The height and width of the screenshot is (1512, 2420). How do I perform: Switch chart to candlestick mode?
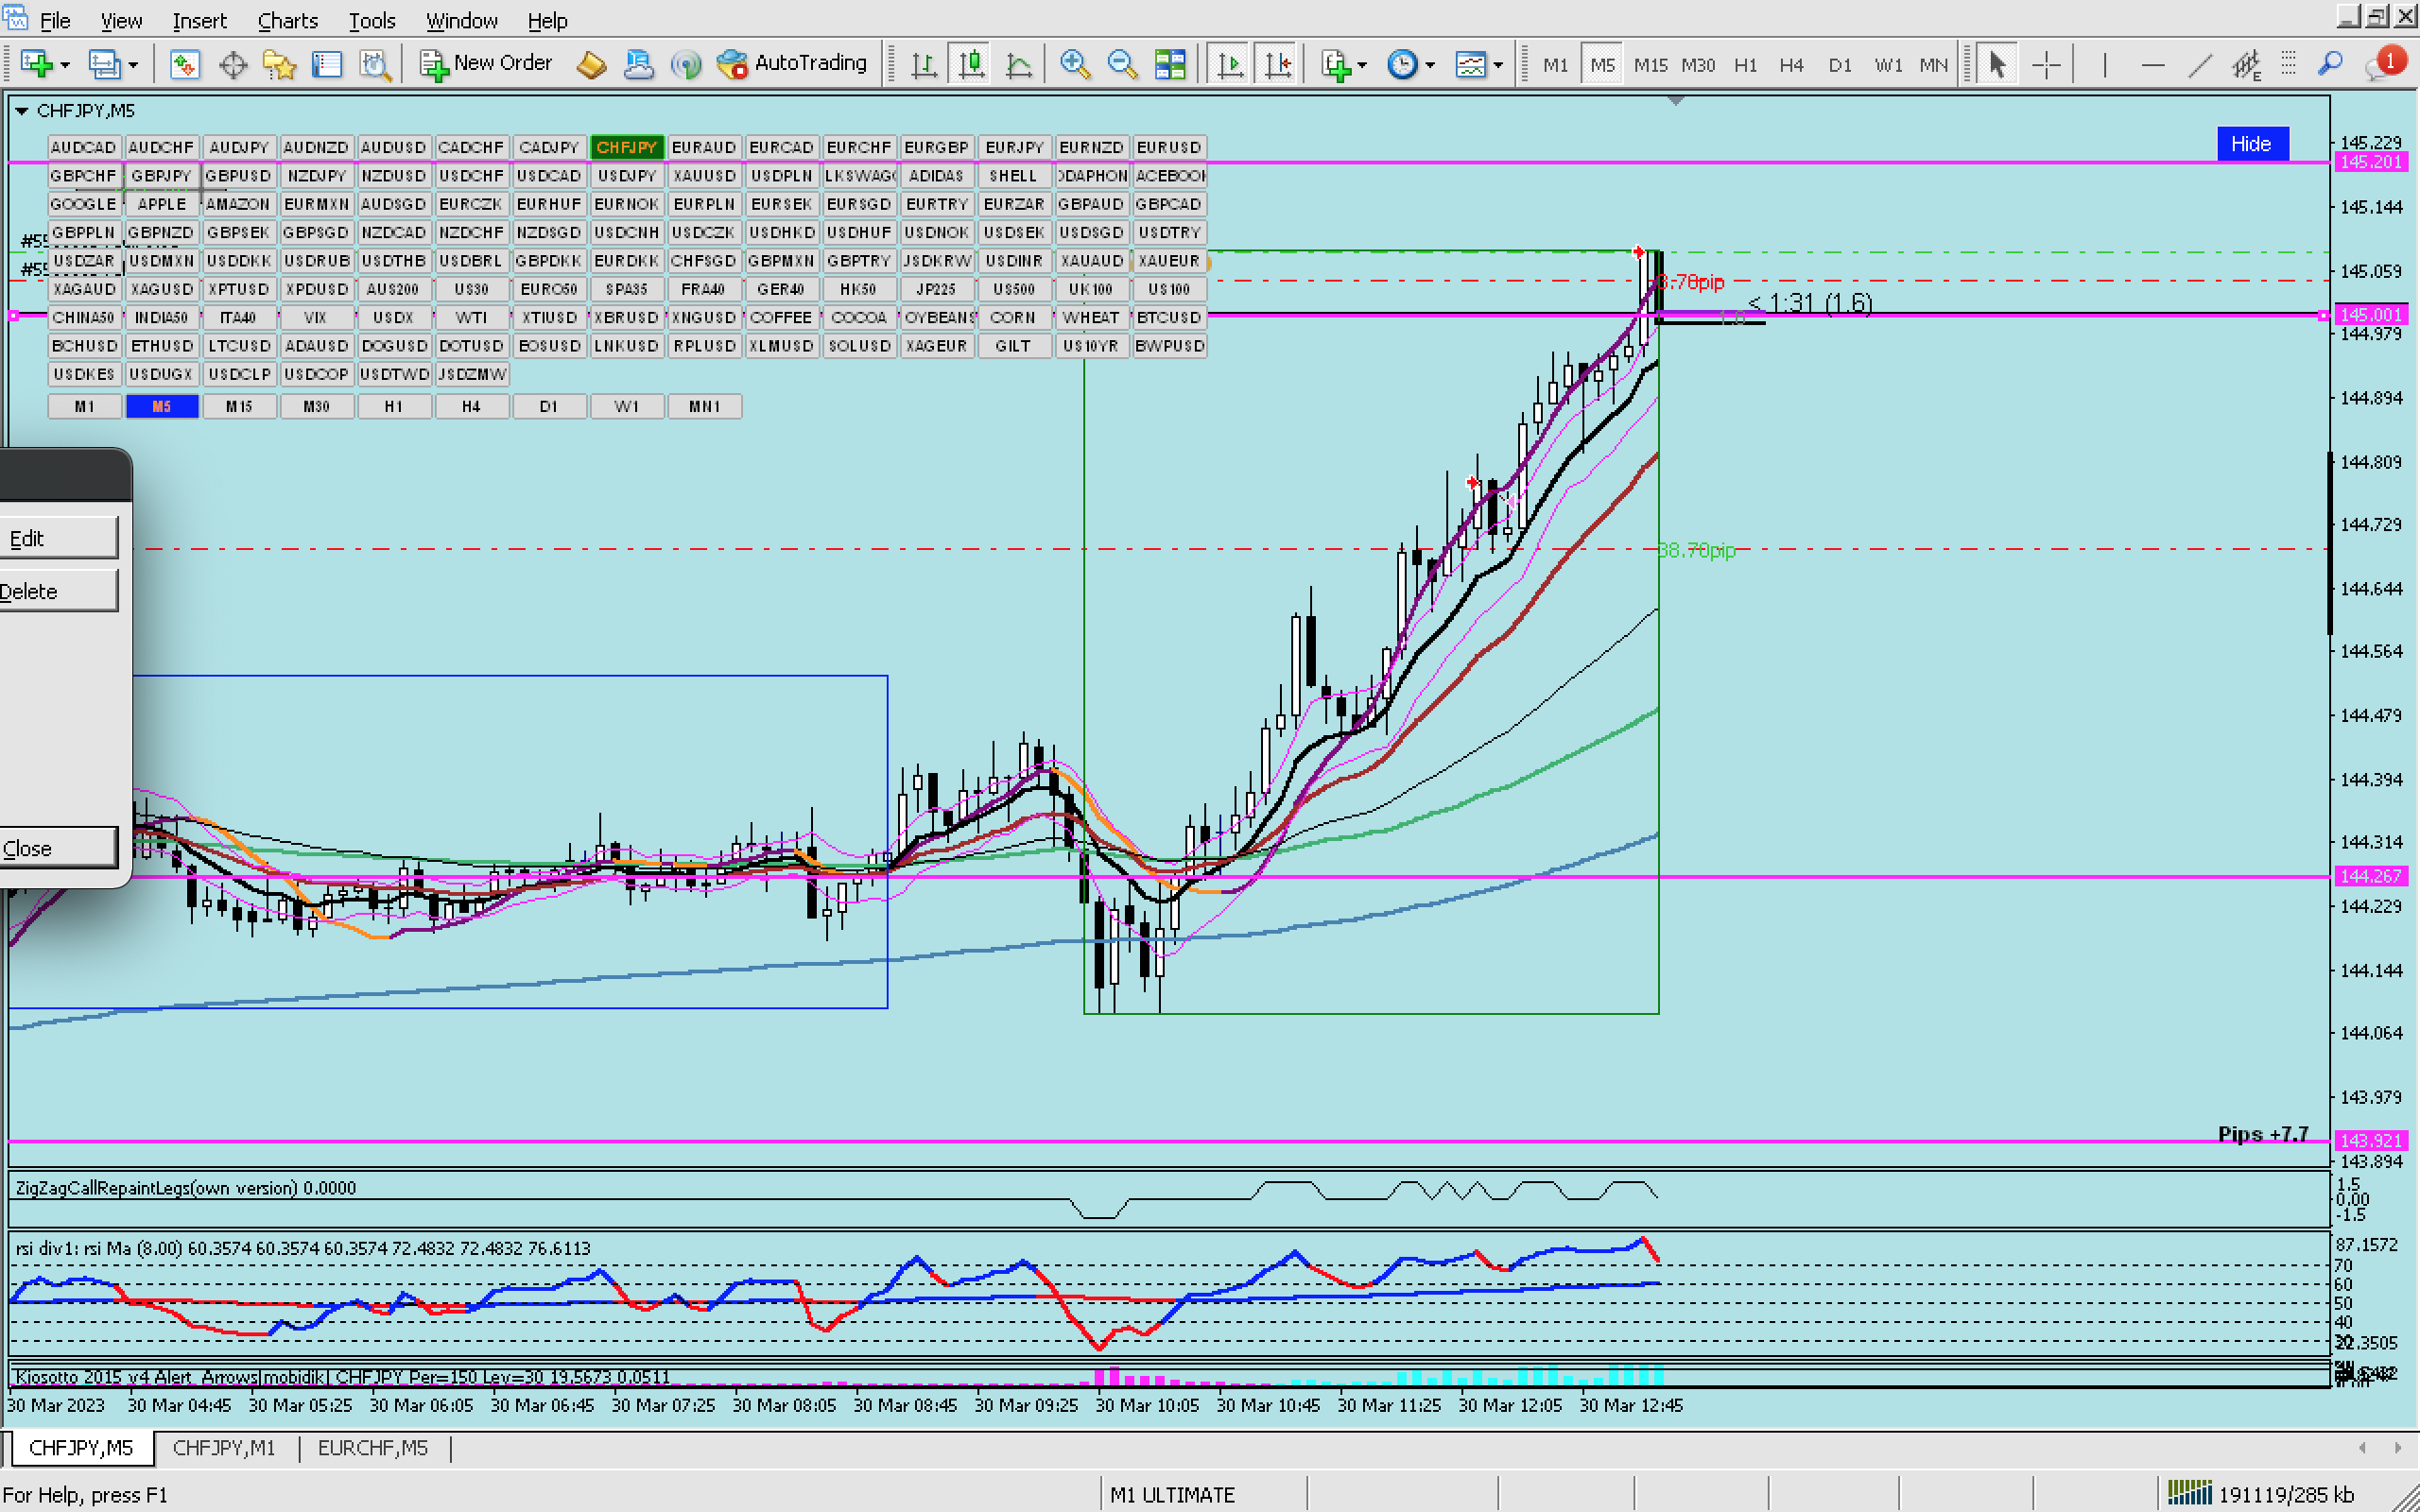(971, 64)
